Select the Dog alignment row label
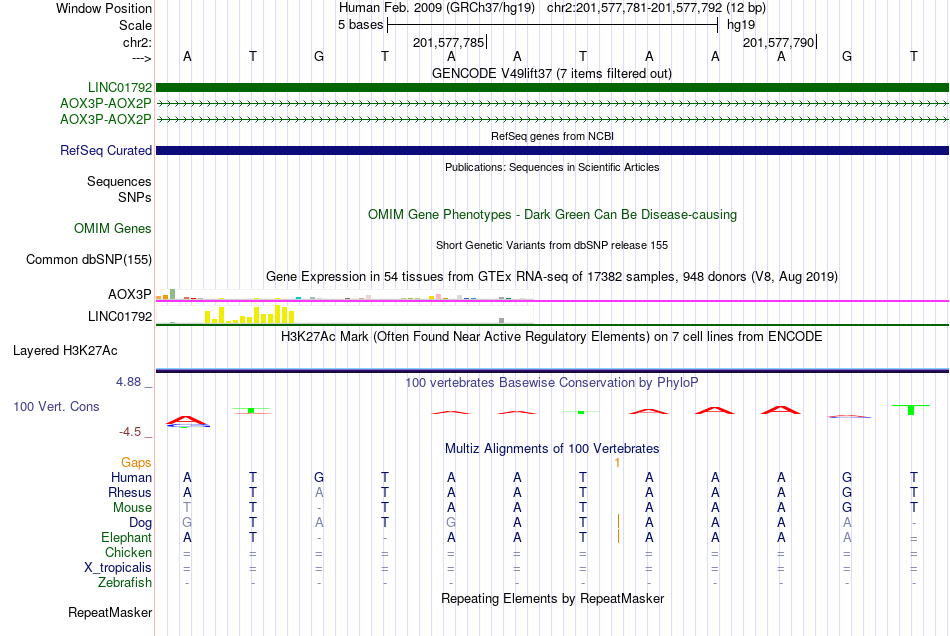Viewport: 950px width, 636px height. coord(140,523)
